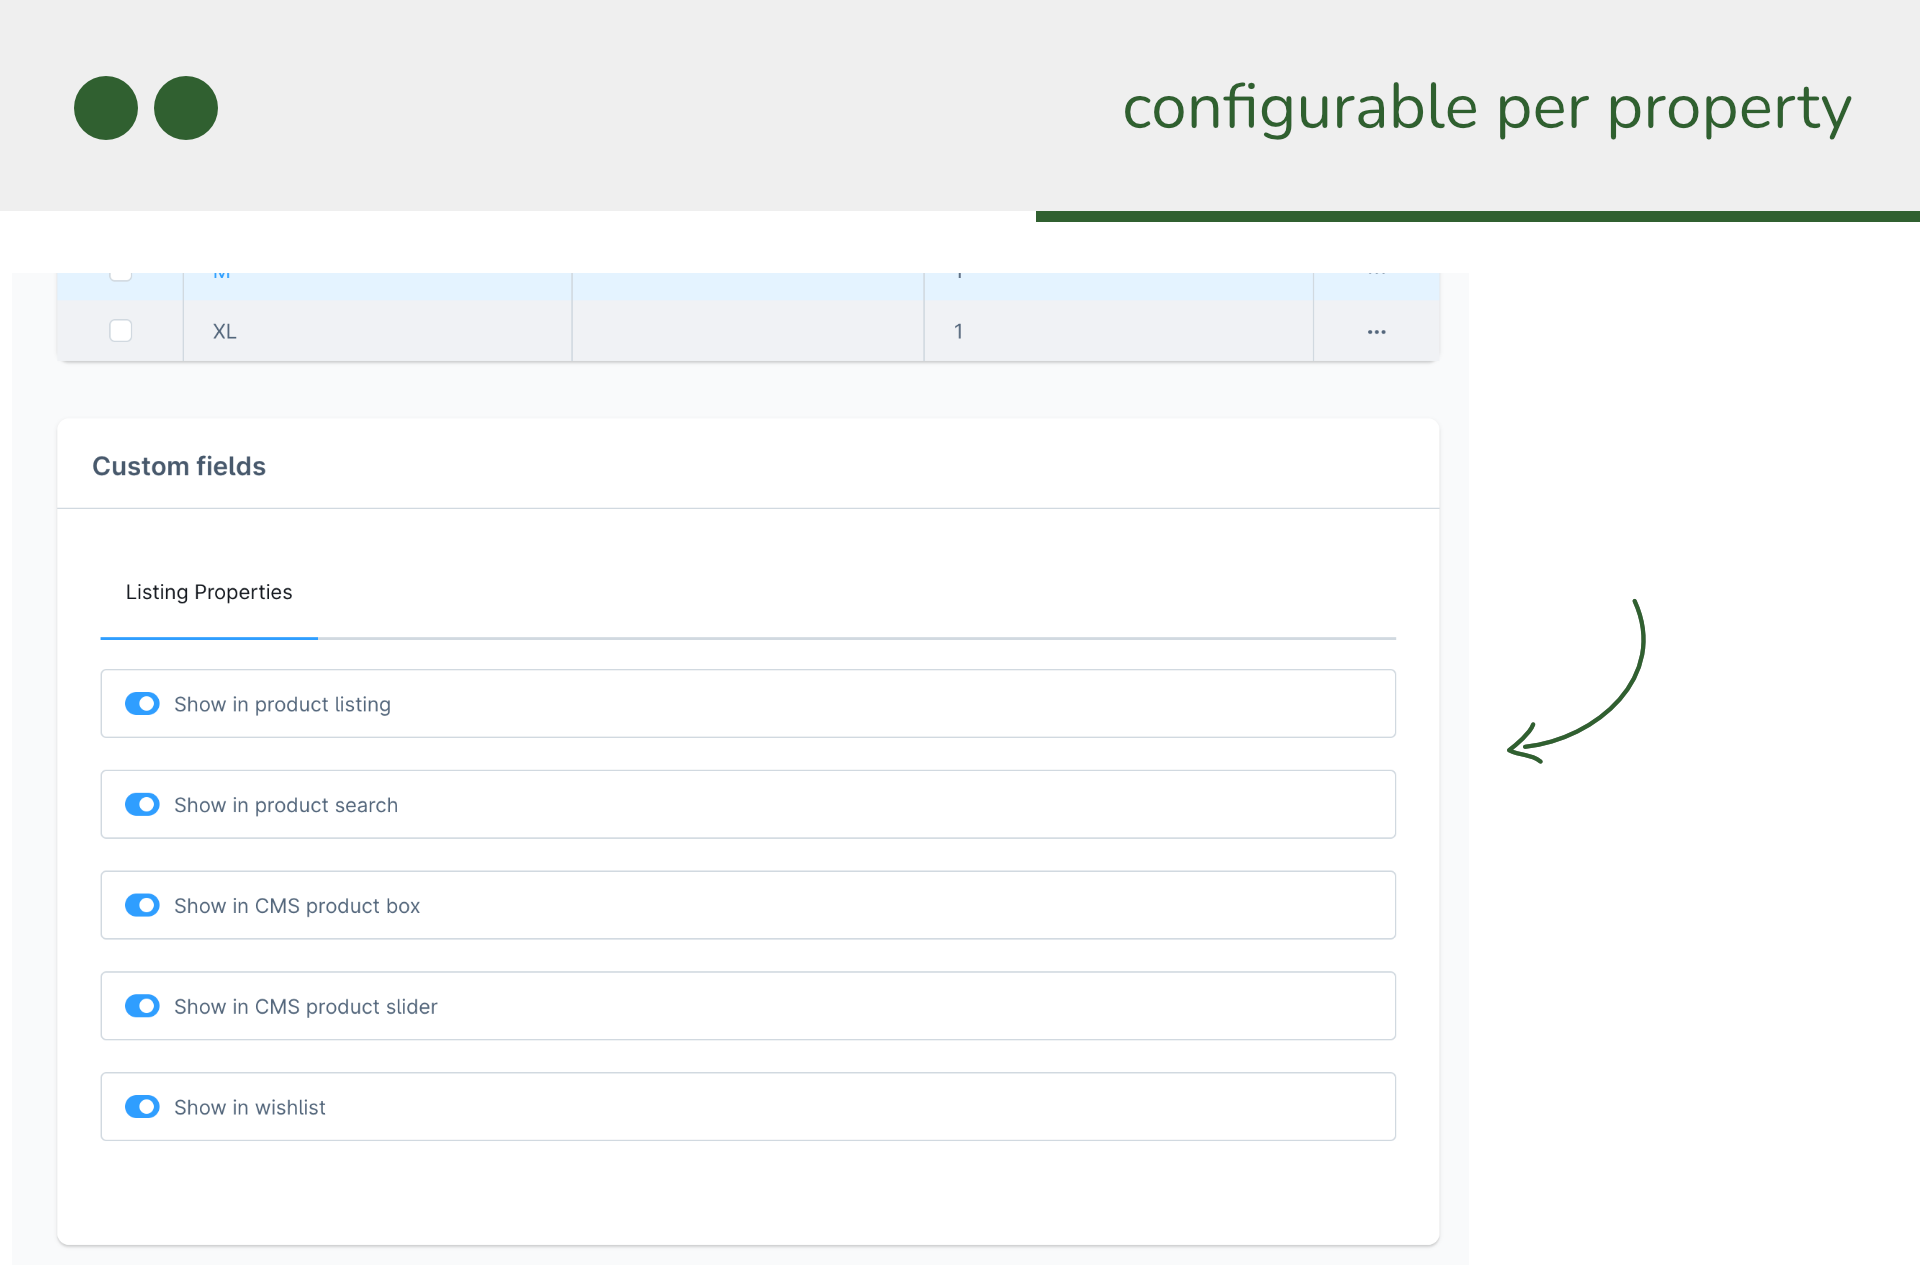Click the "Show in CMS product box" label
Image resolution: width=1920 pixels, height=1269 pixels.
pyautogui.click(x=297, y=907)
